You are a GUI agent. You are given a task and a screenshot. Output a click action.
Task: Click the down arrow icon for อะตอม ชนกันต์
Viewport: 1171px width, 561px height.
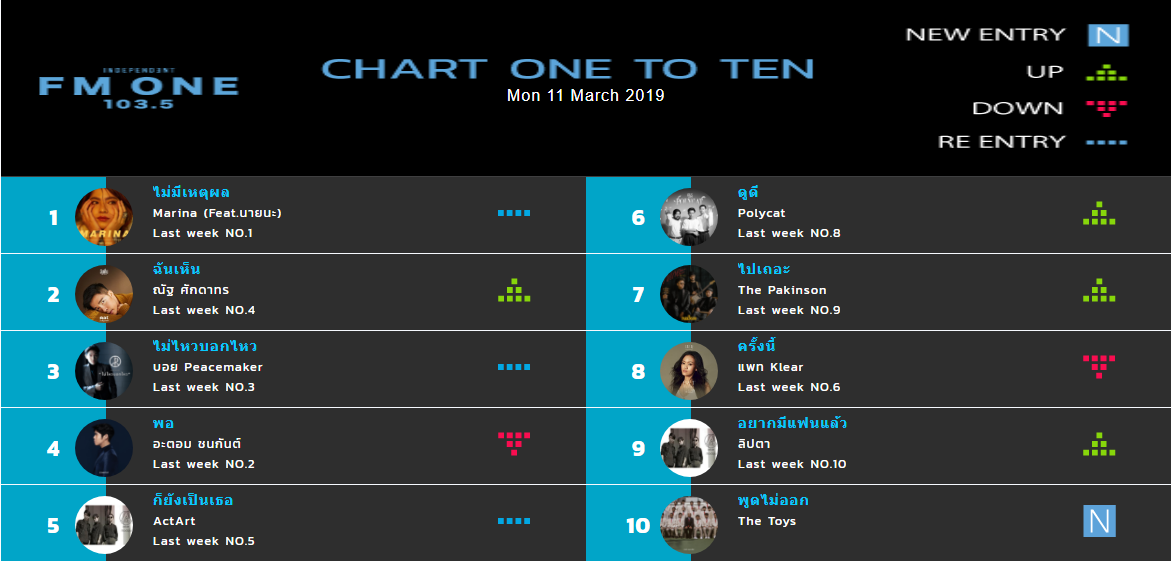point(514,444)
